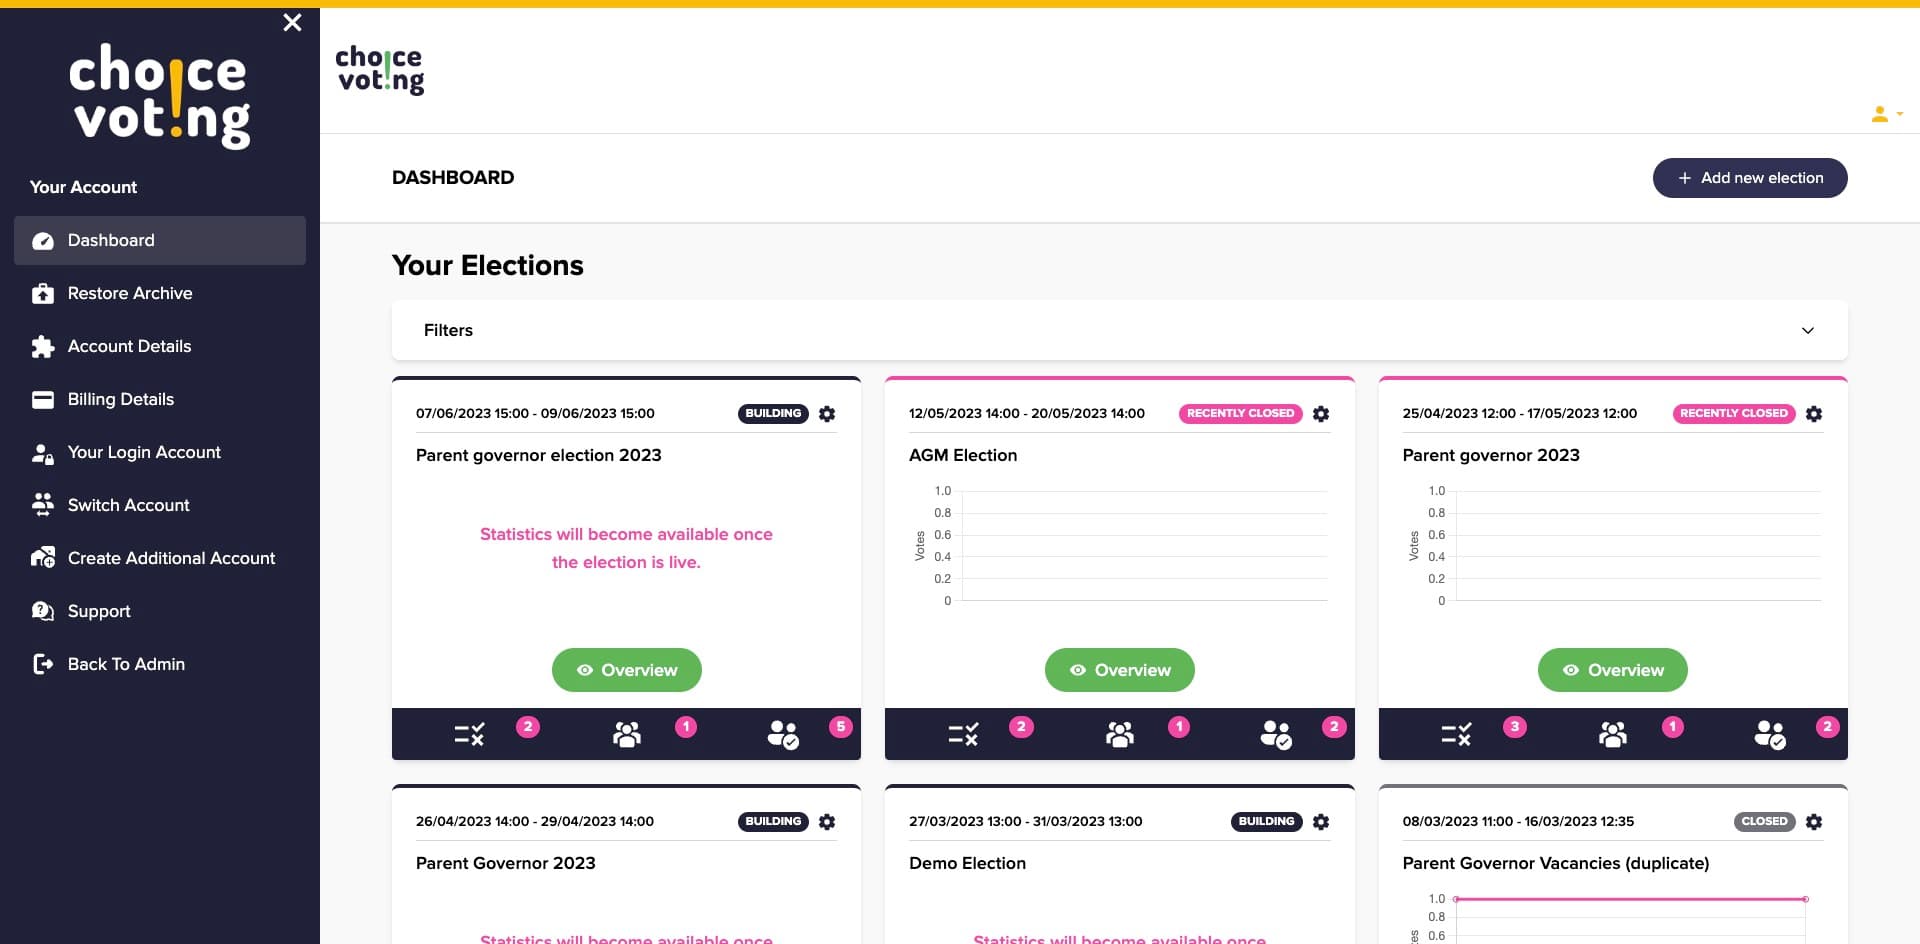Image resolution: width=1920 pixels, height=944 pixels.
Task: Click the Filters chevron arrow
Action: click(1808, 331)
